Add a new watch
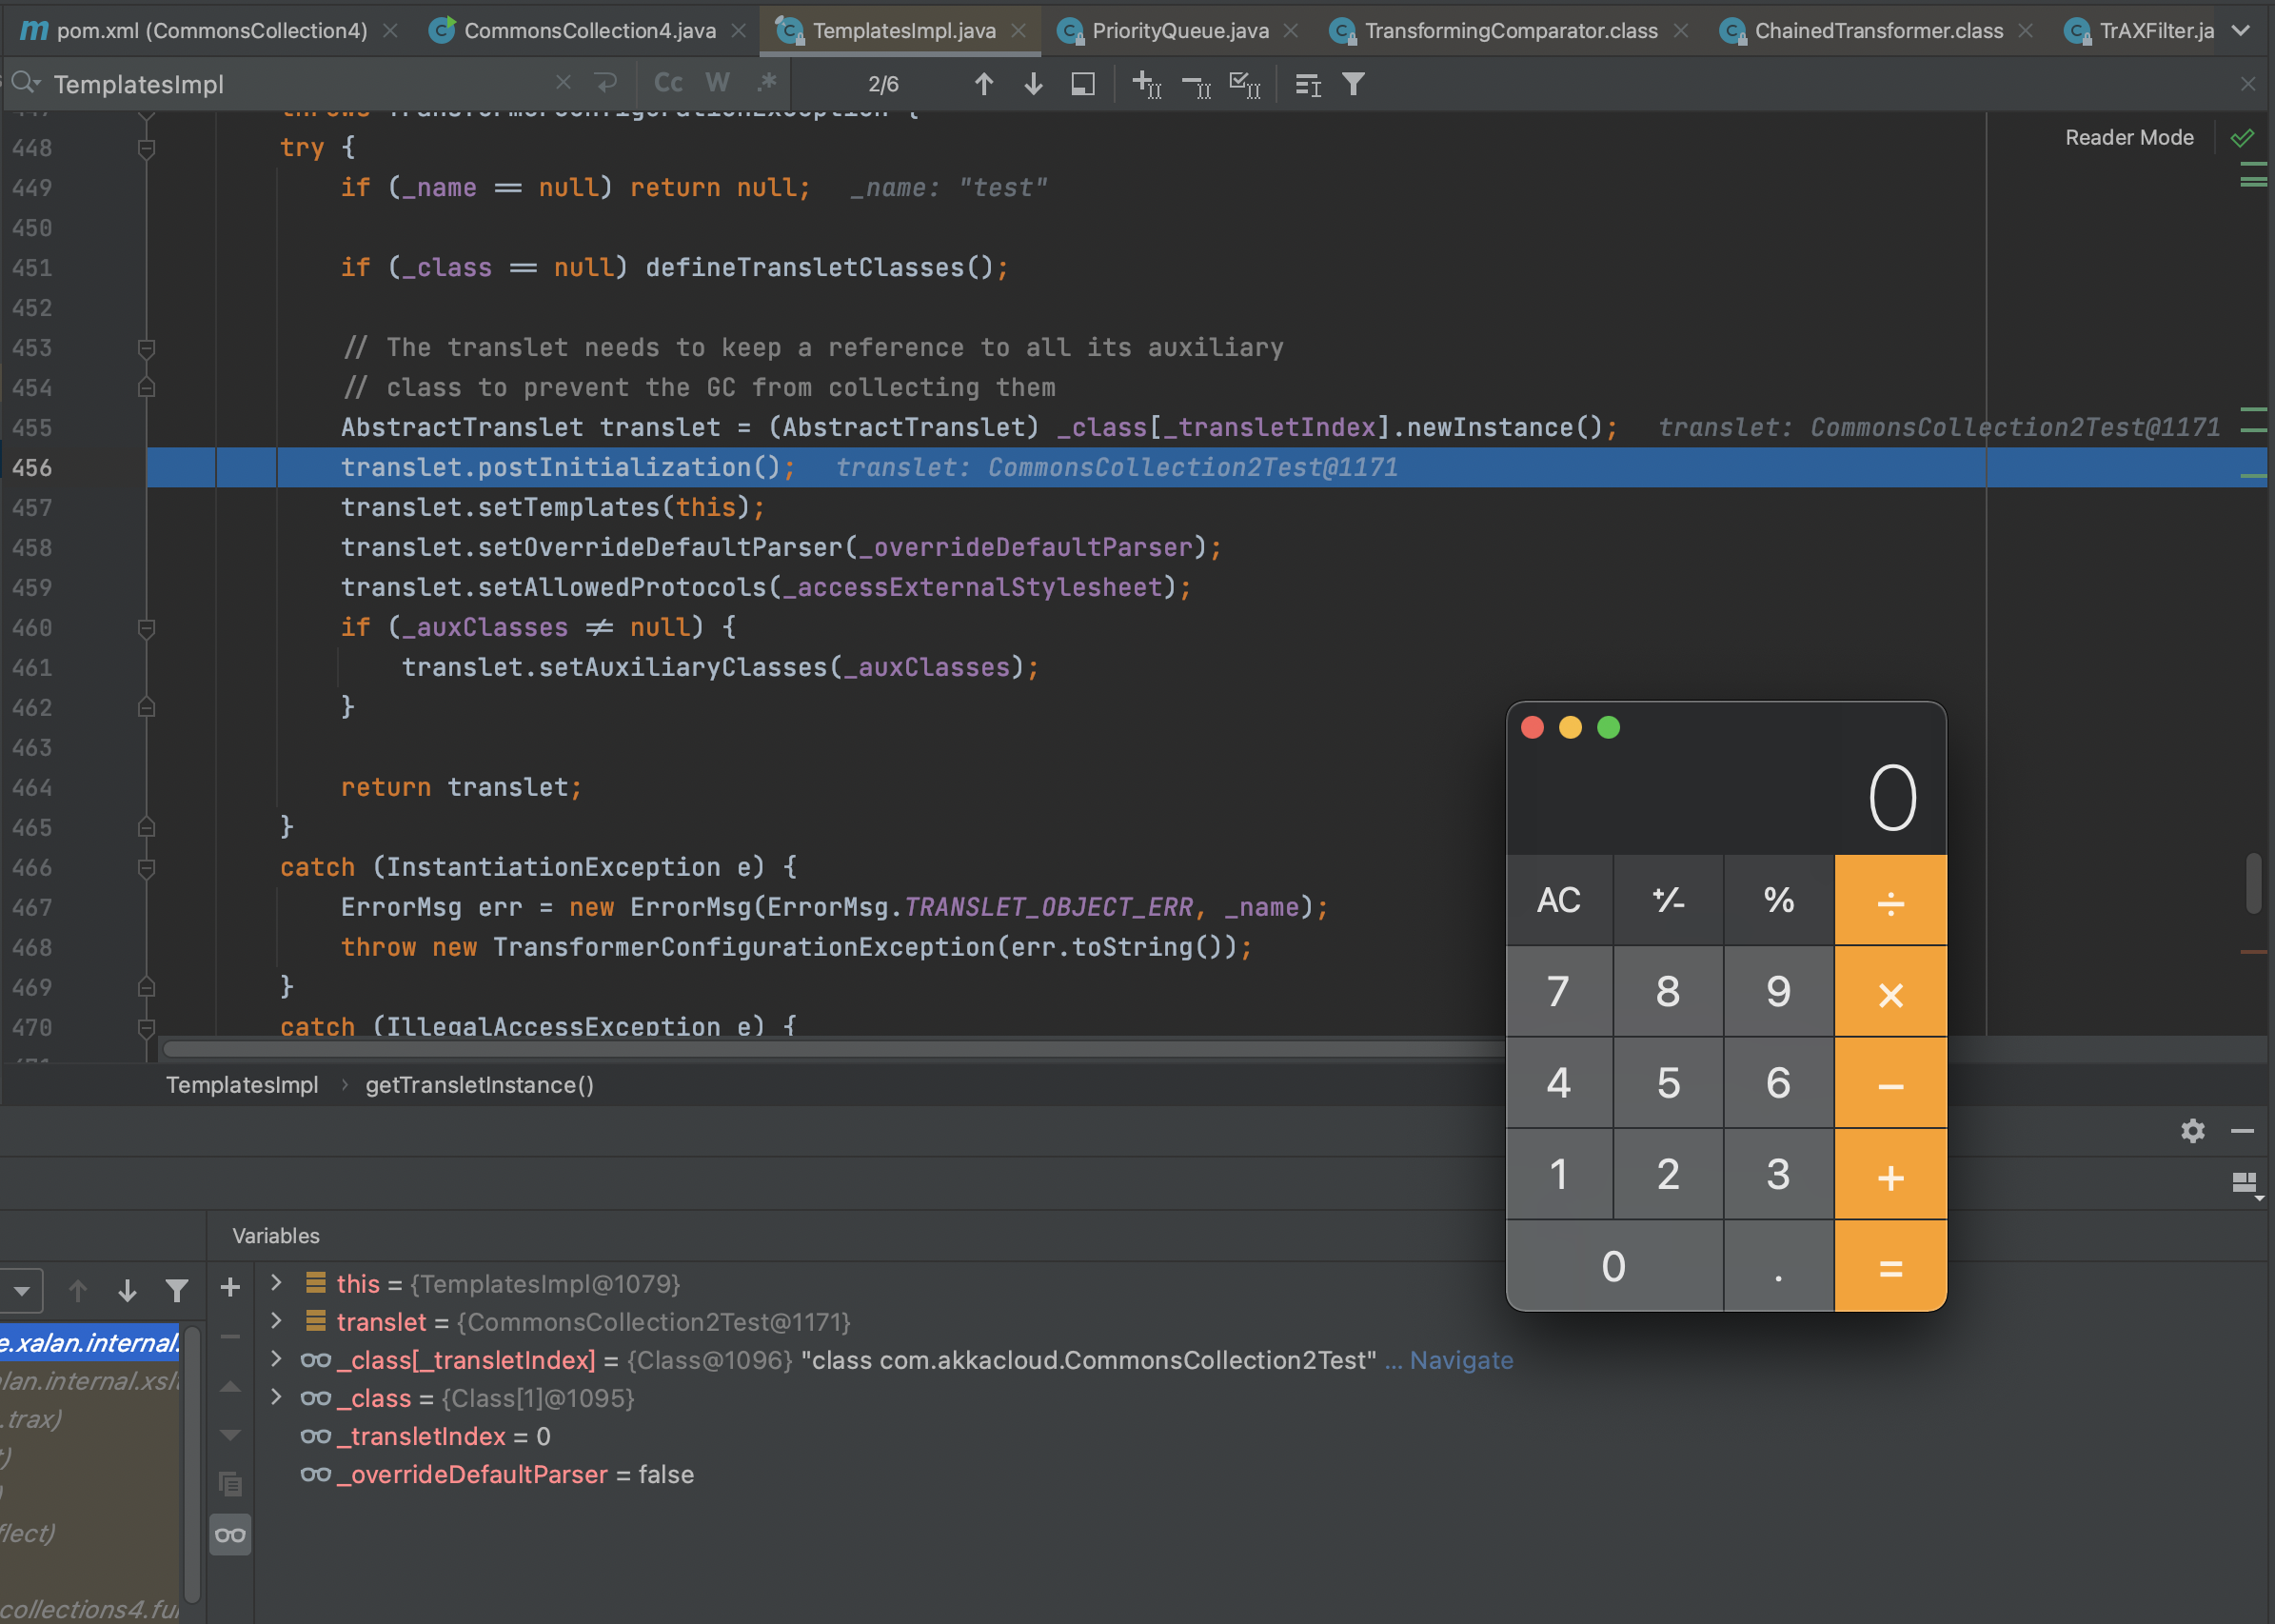Image resolution: width=2275 pixels, height=1624 pixels. 230,1287
